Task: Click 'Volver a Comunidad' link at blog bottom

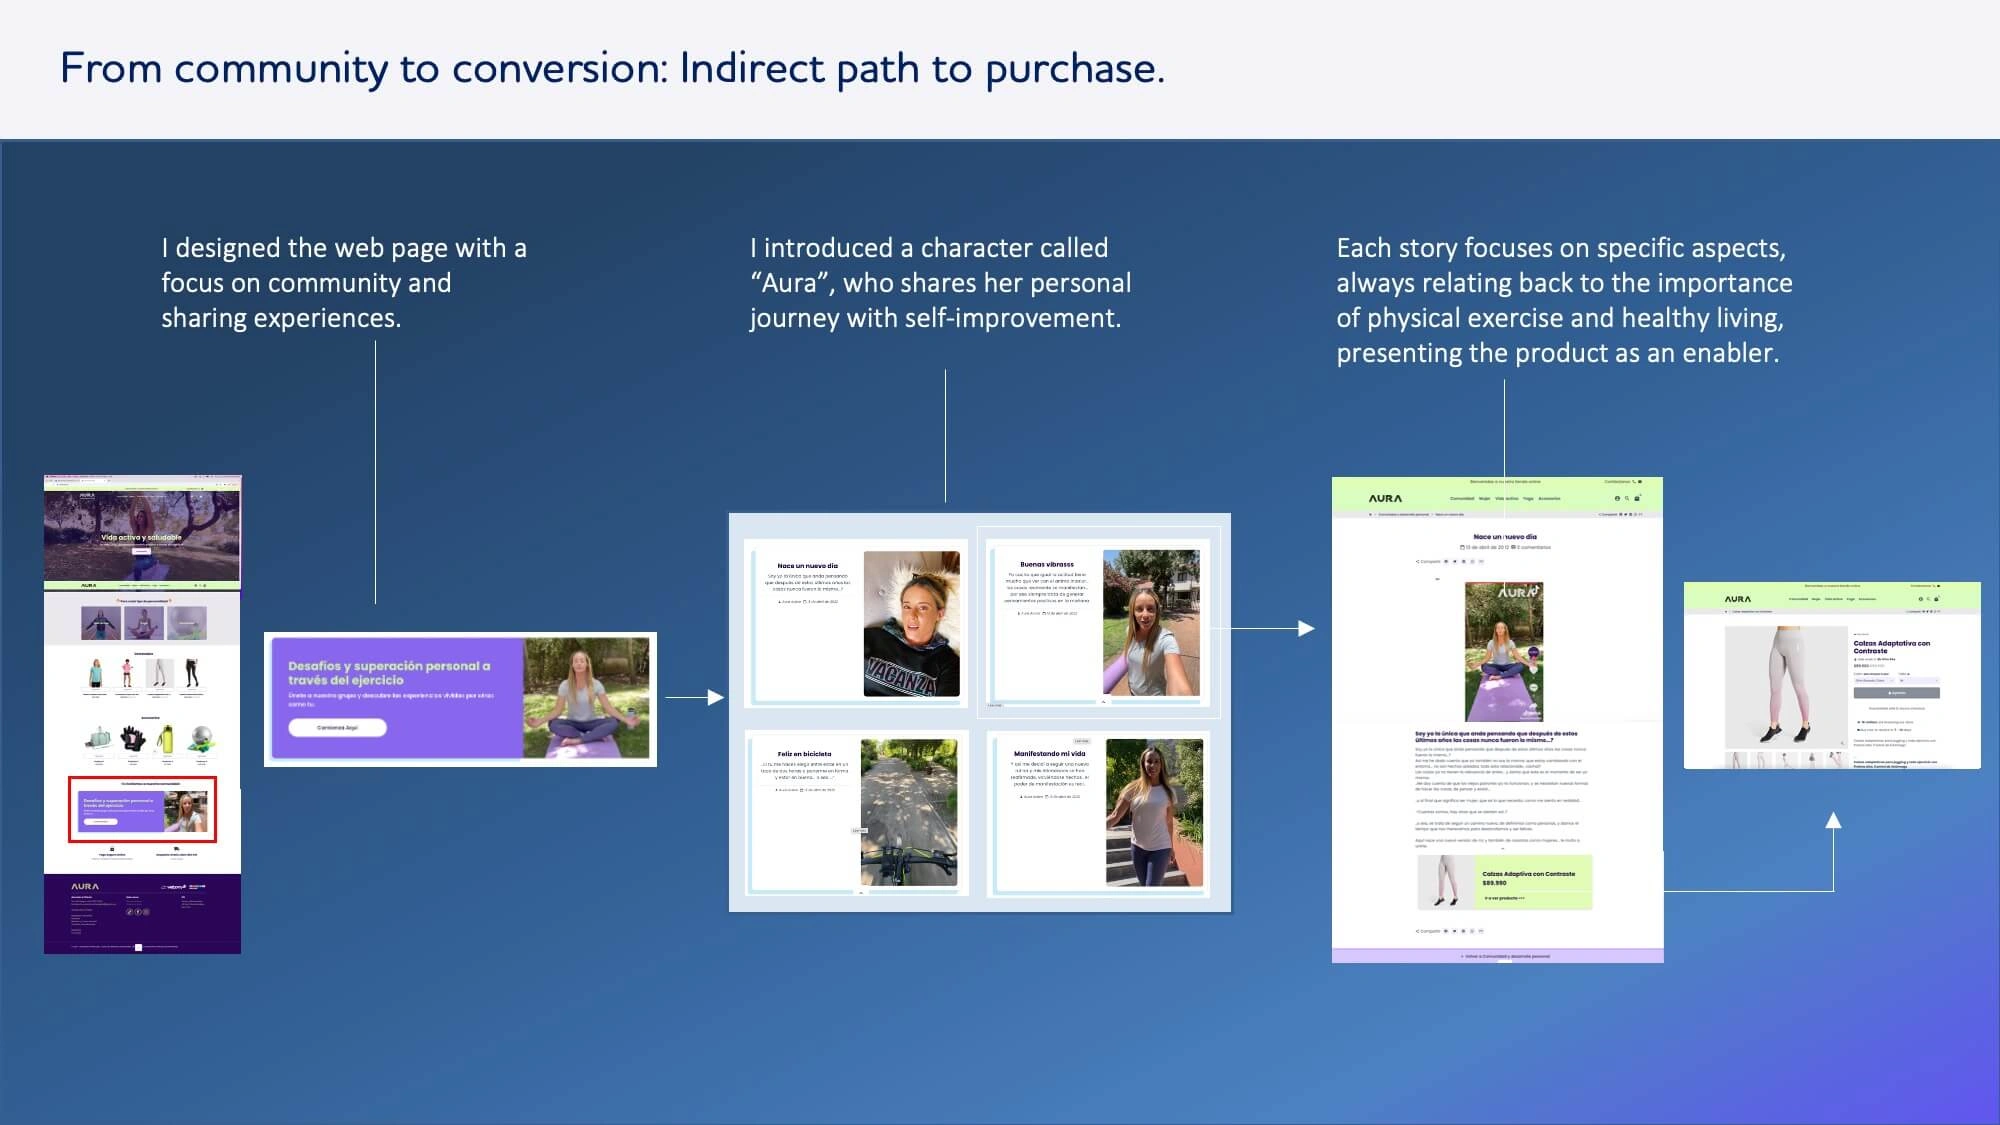Action: coord(1505,956)
